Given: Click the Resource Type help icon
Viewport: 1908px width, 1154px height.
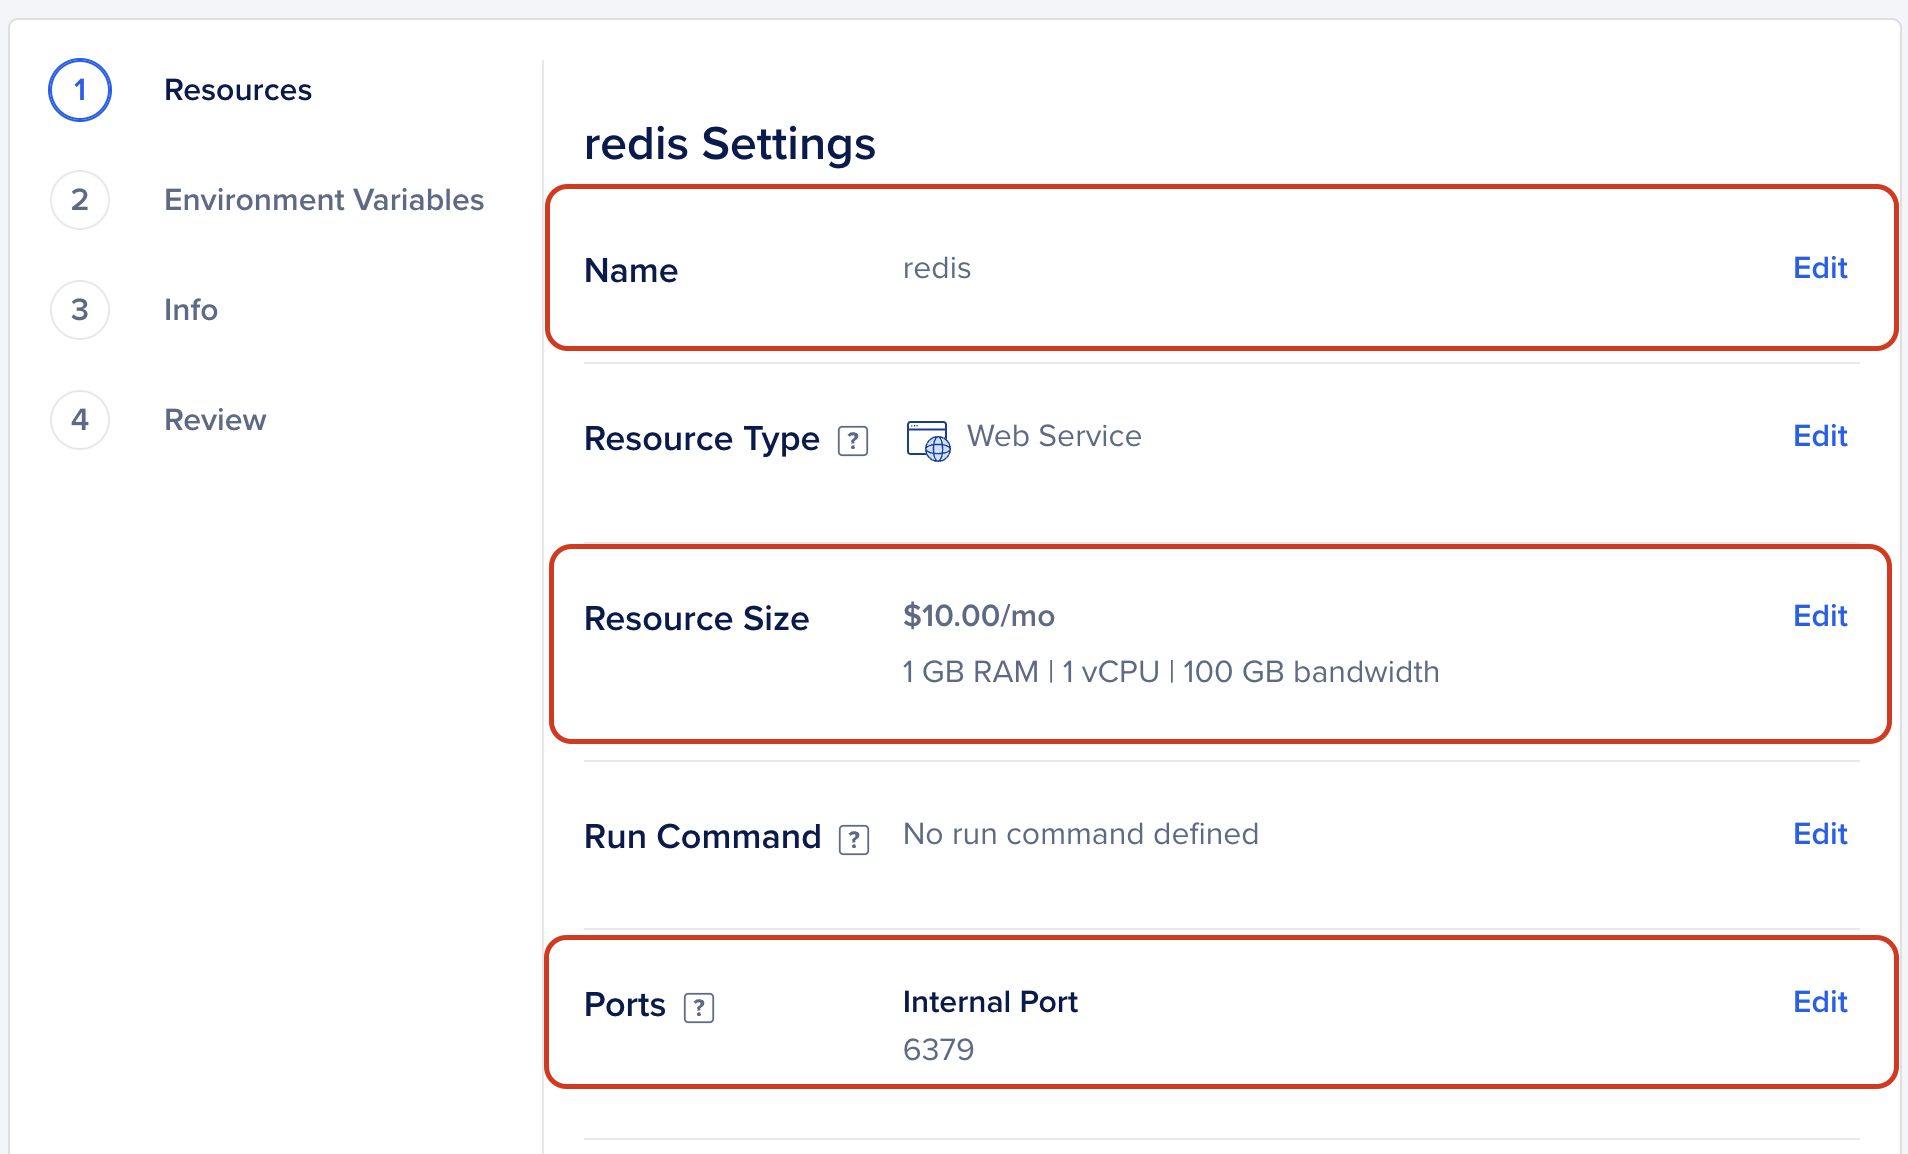Looking at the screenshot, I should tap(853, 440).
